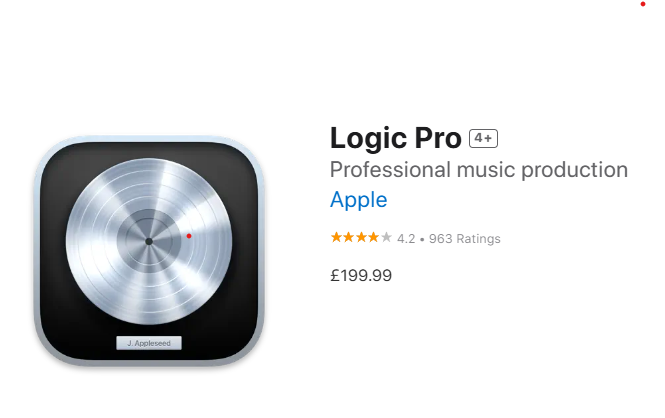Viewport: 665px width, 418px height.
Task: Click the word Pro in the title
Action: (438, 139)
